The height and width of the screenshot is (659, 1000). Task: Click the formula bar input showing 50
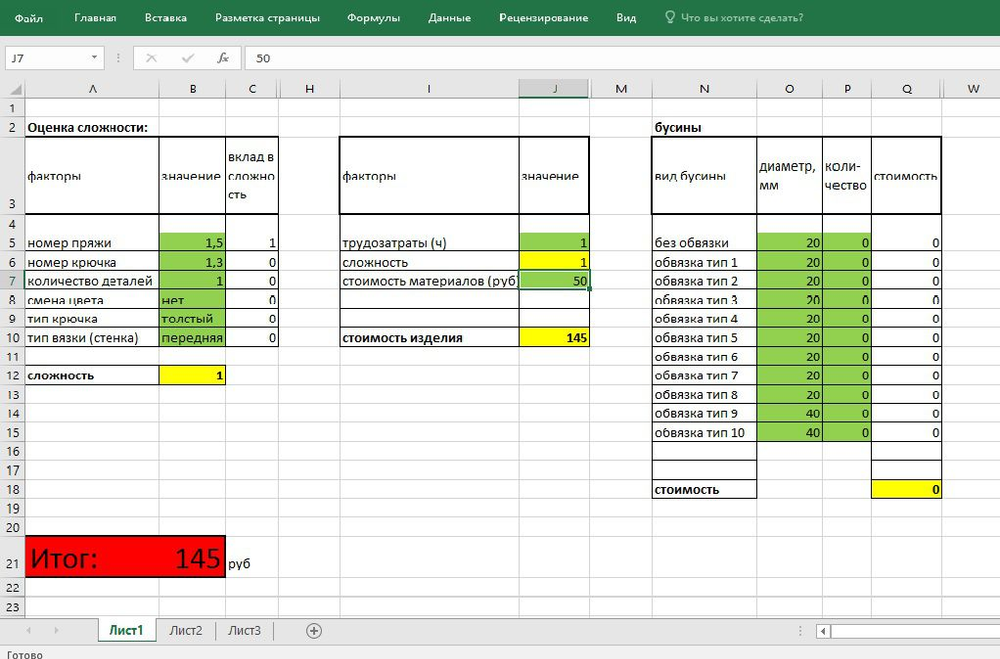[600, 58]
